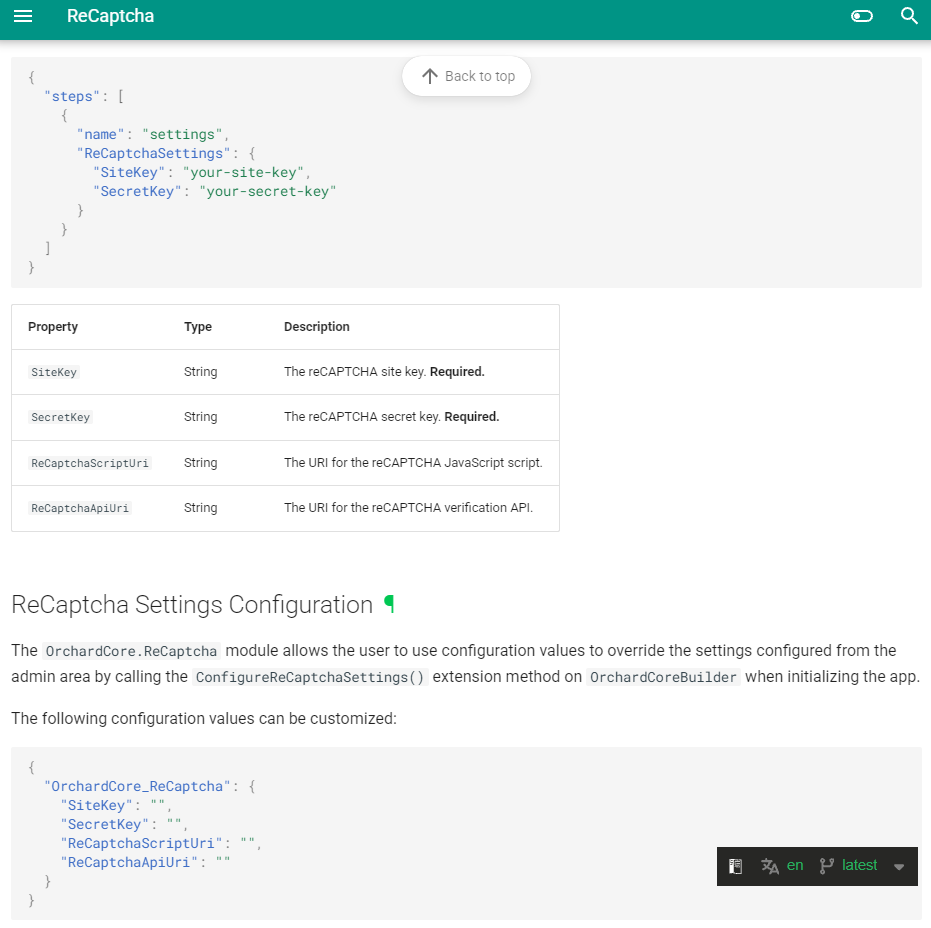
Task: Select the latest version label
Action: (x=859, y=866)
